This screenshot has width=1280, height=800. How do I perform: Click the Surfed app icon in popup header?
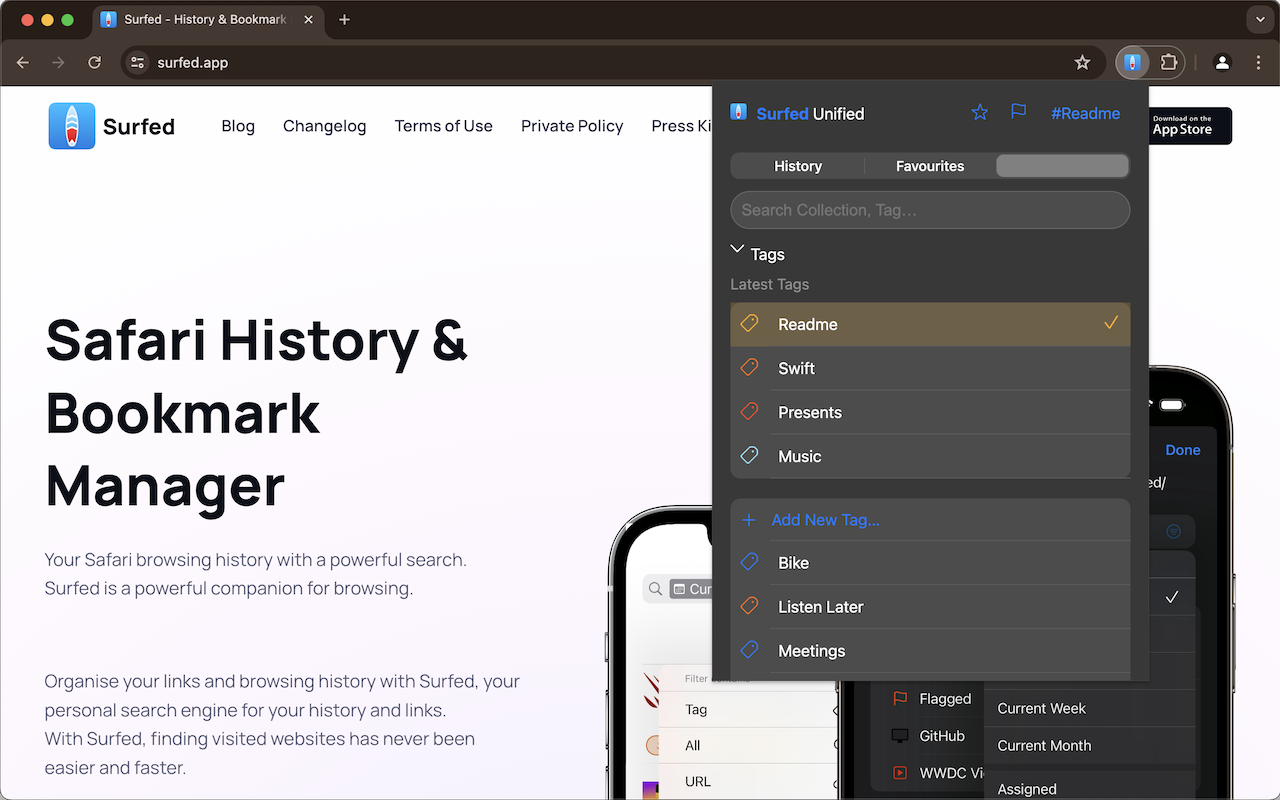point(739,113)
